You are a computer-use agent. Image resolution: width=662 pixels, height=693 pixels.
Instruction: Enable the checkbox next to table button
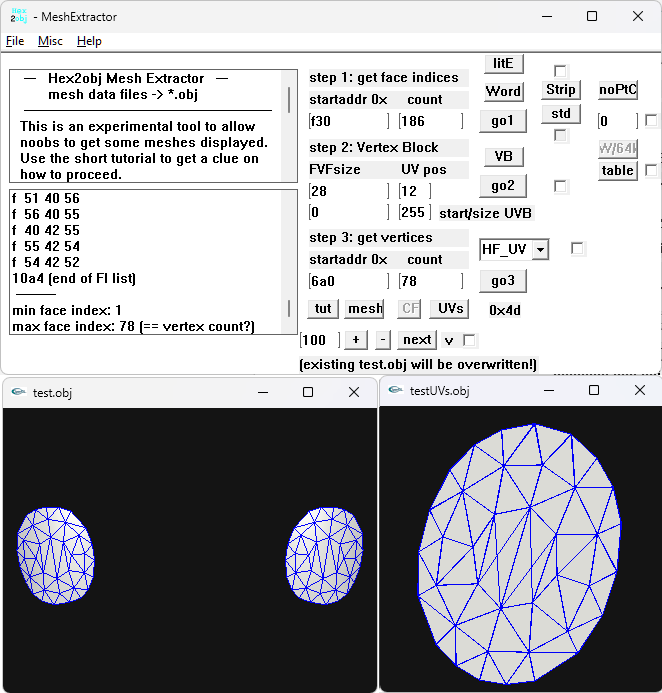pyautogui.click(x=651, y=170)
